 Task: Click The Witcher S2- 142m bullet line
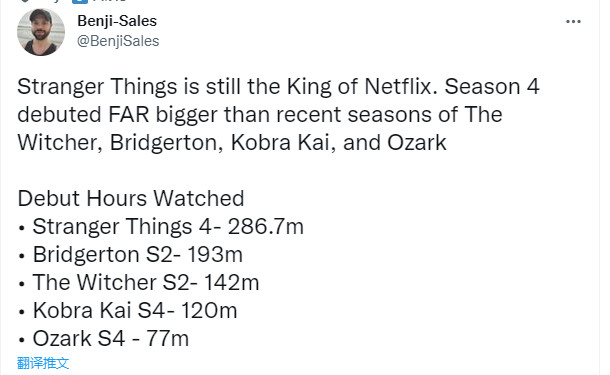(138, 282)
